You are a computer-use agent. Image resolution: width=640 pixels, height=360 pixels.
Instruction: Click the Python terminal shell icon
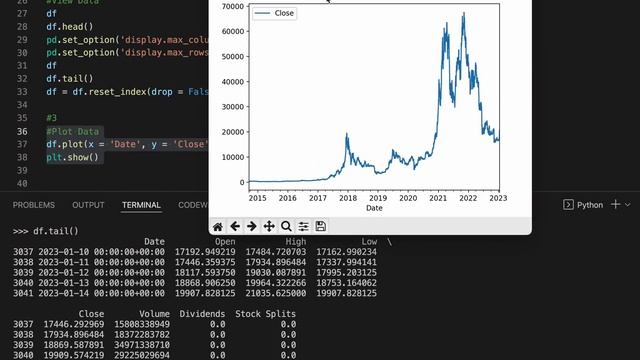(x=568, y=204)
